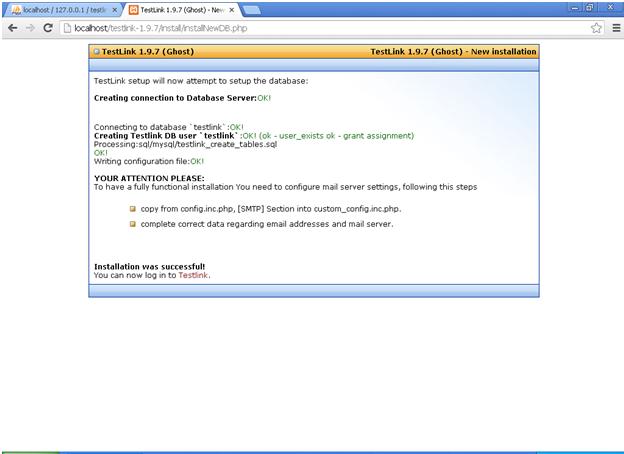Click 'Processing:sql/mysql/testlink_create_tables.sql' line

(x=185, y=144)
